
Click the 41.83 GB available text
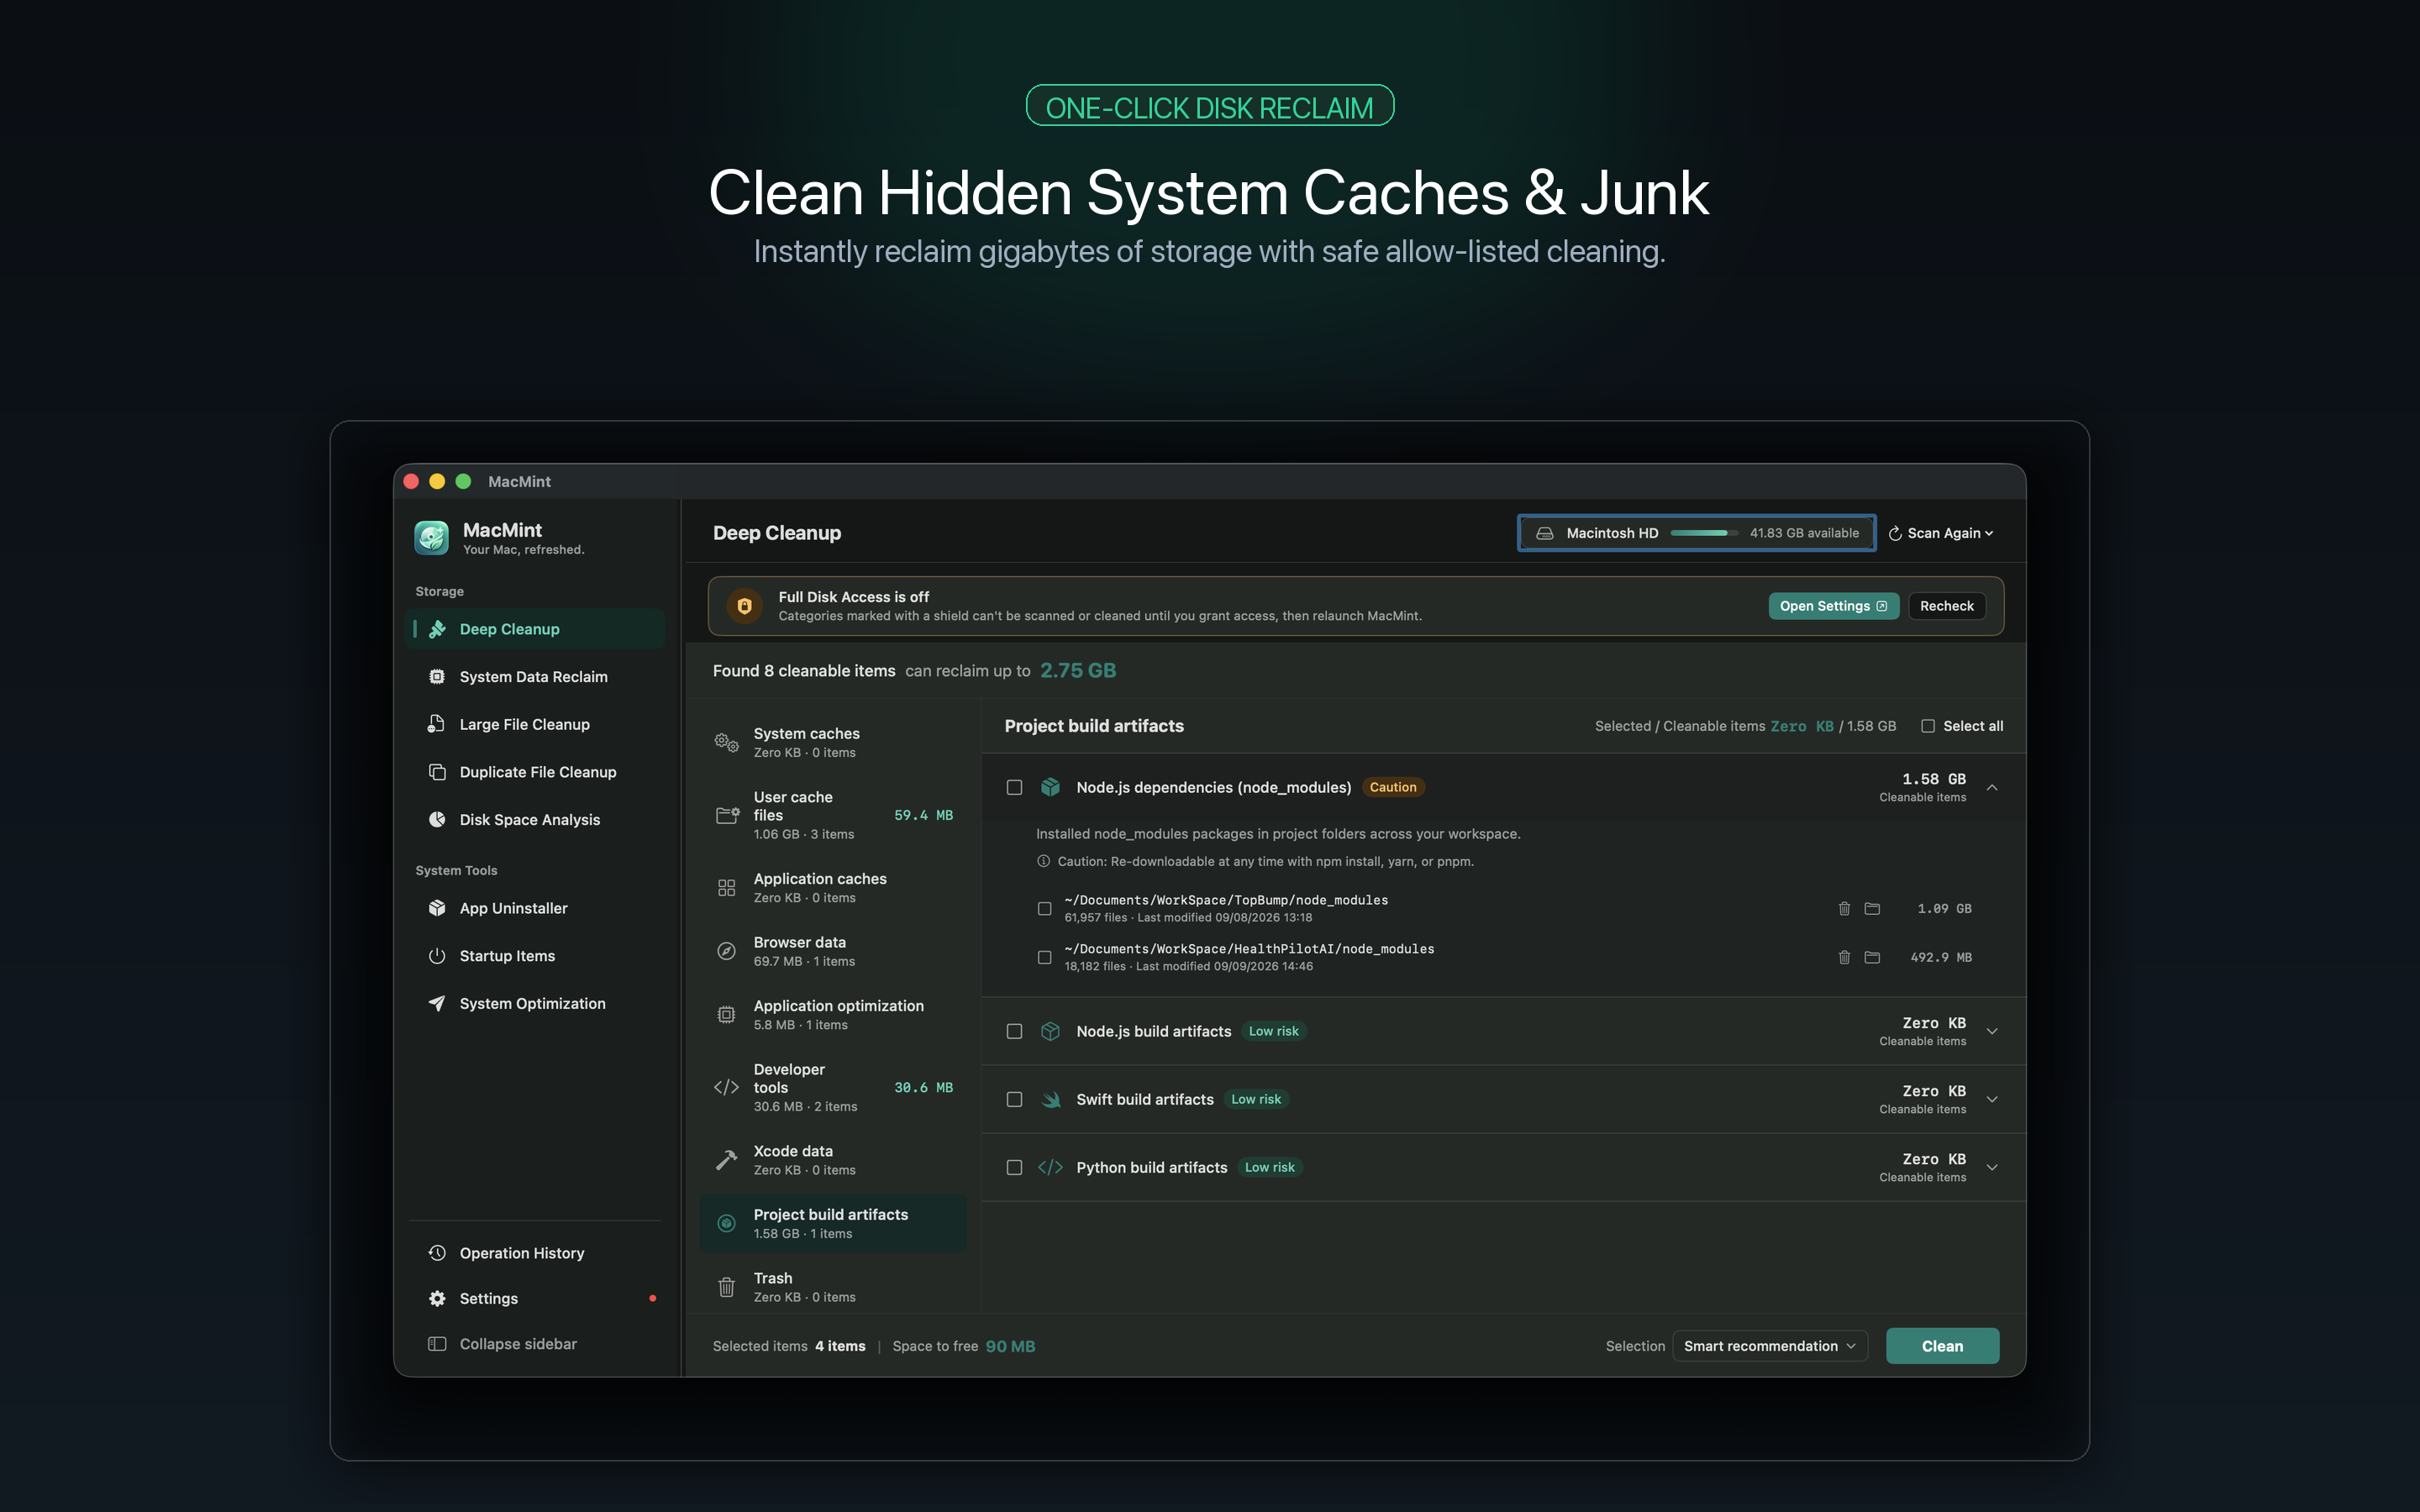pos(1804,533)
